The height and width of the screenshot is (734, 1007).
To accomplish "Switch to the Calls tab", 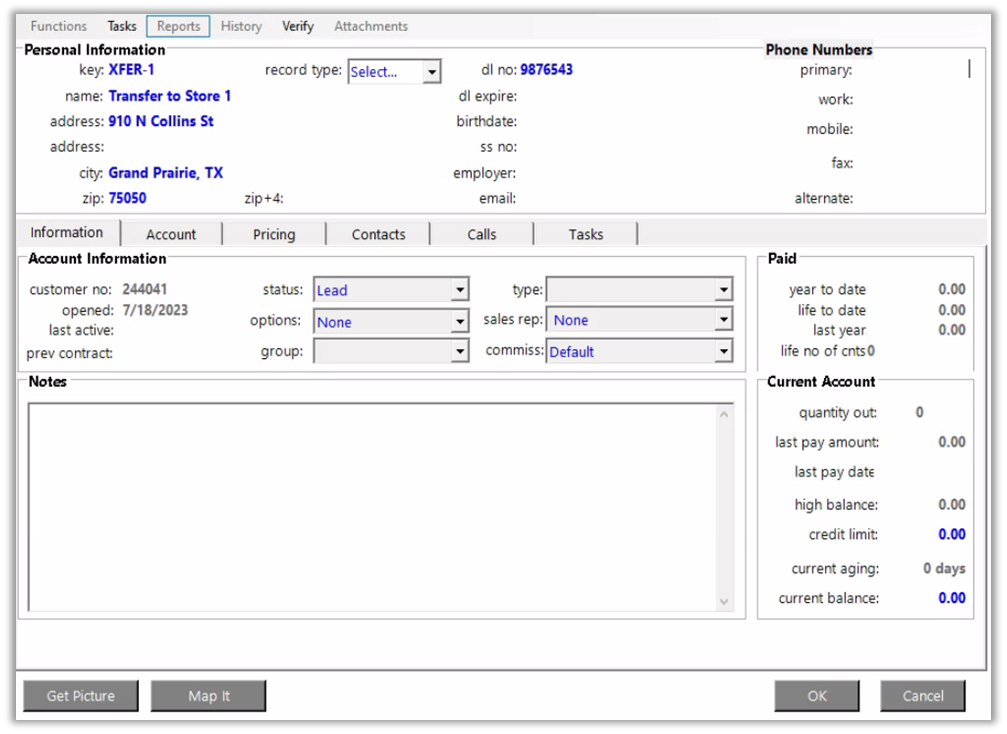I will [481, 234].
